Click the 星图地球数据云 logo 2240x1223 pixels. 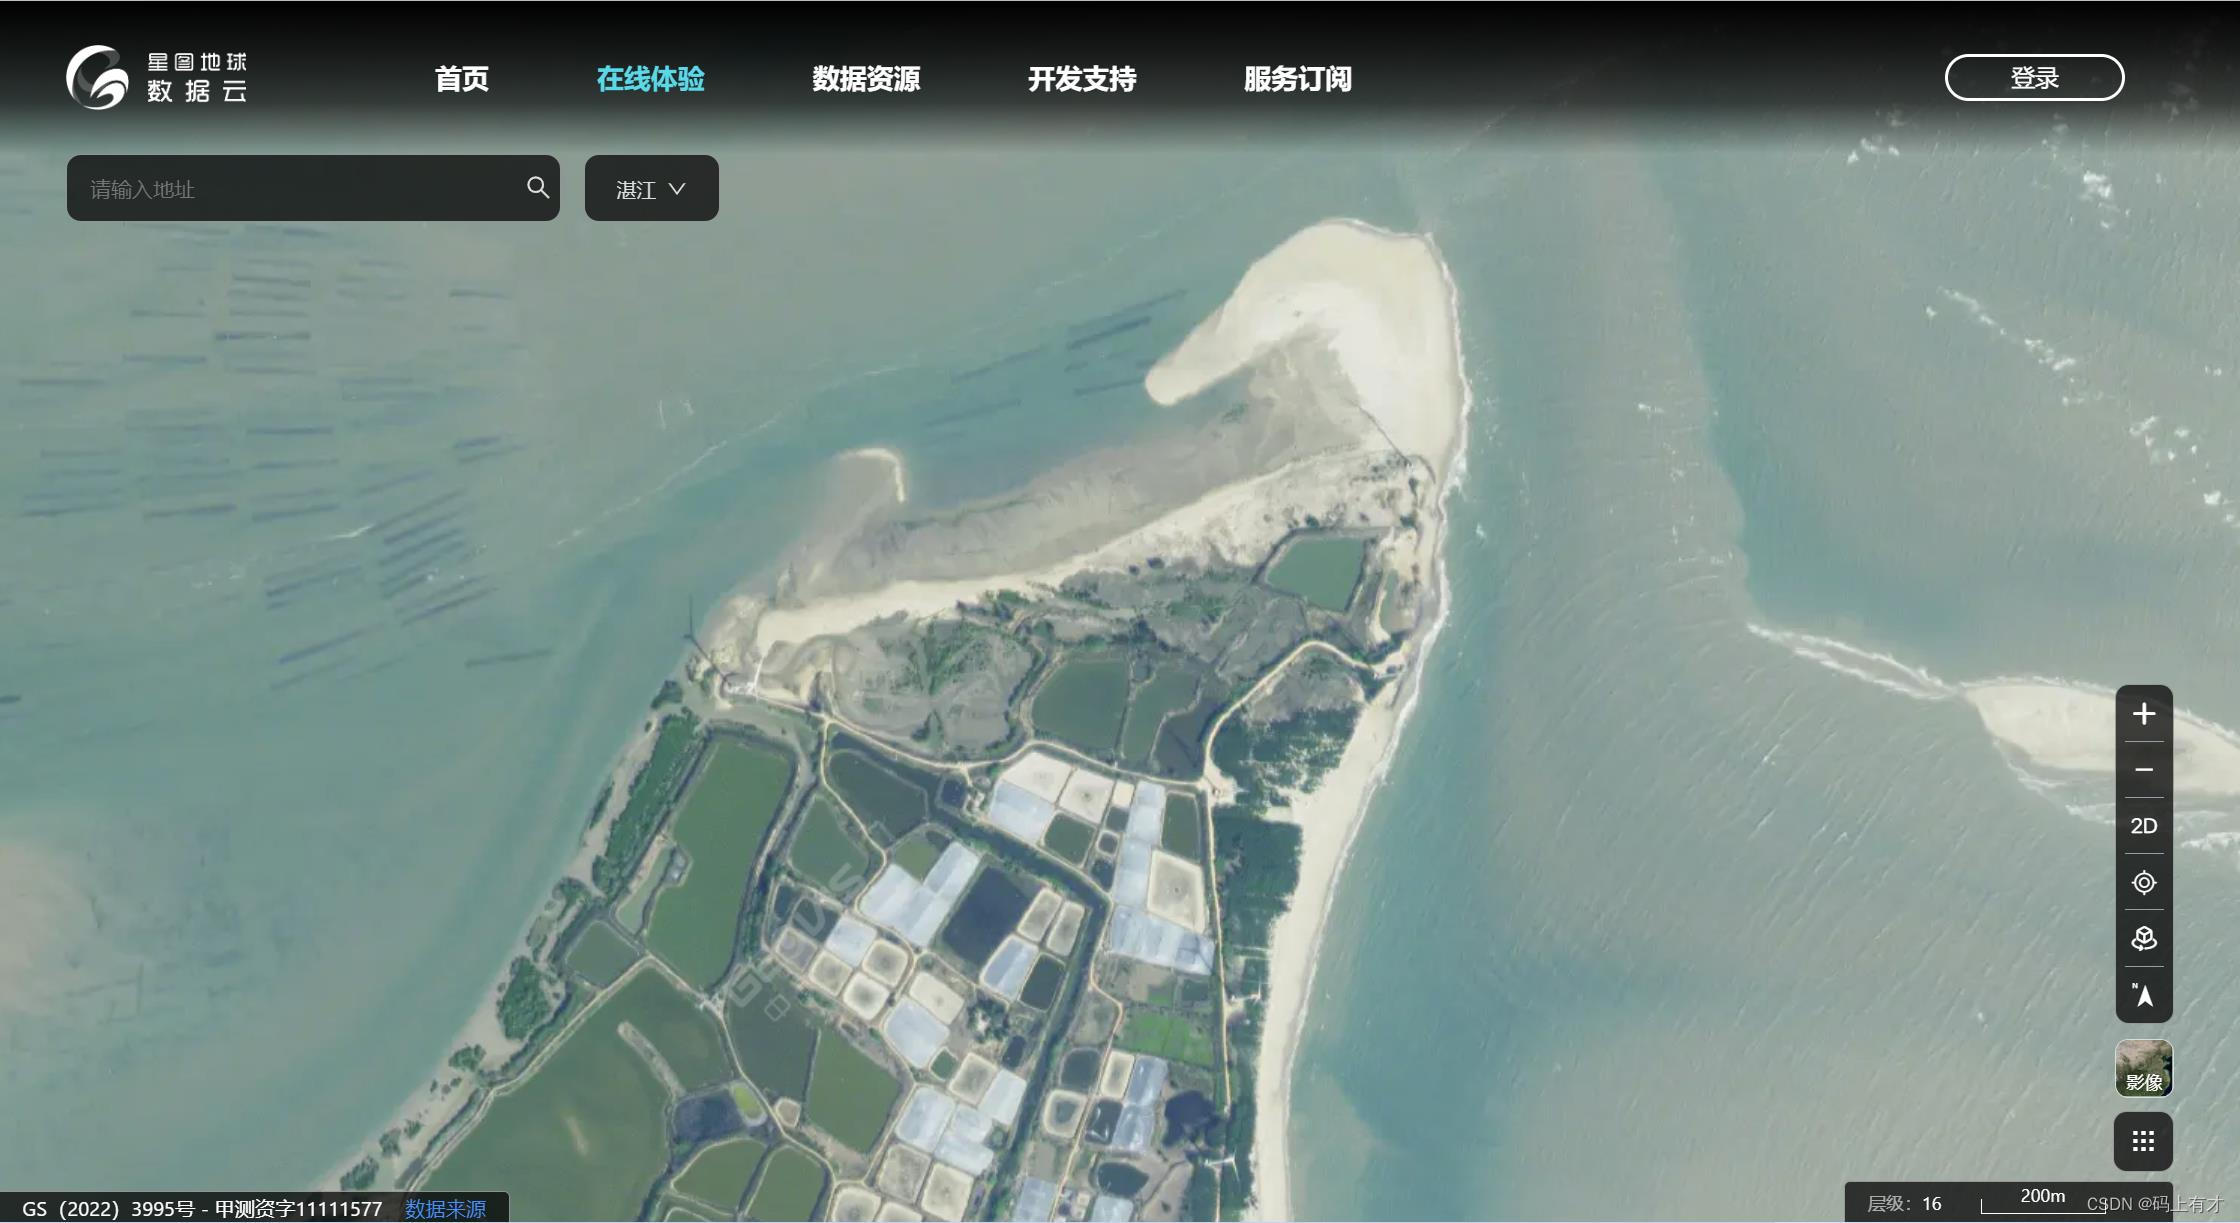(157, 77)
